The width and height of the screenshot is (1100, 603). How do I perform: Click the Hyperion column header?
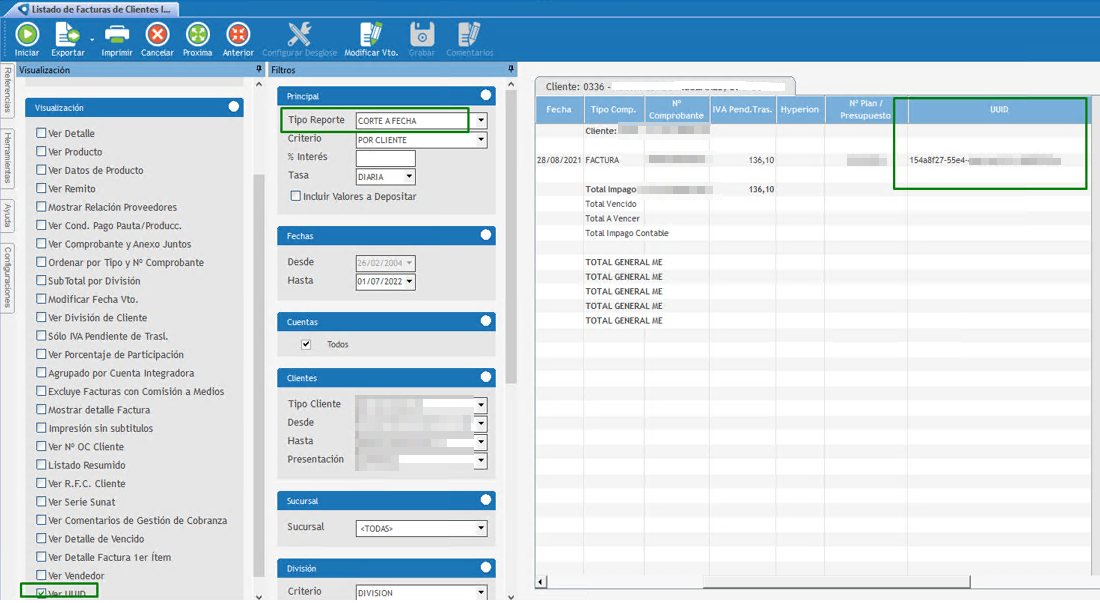800,109
